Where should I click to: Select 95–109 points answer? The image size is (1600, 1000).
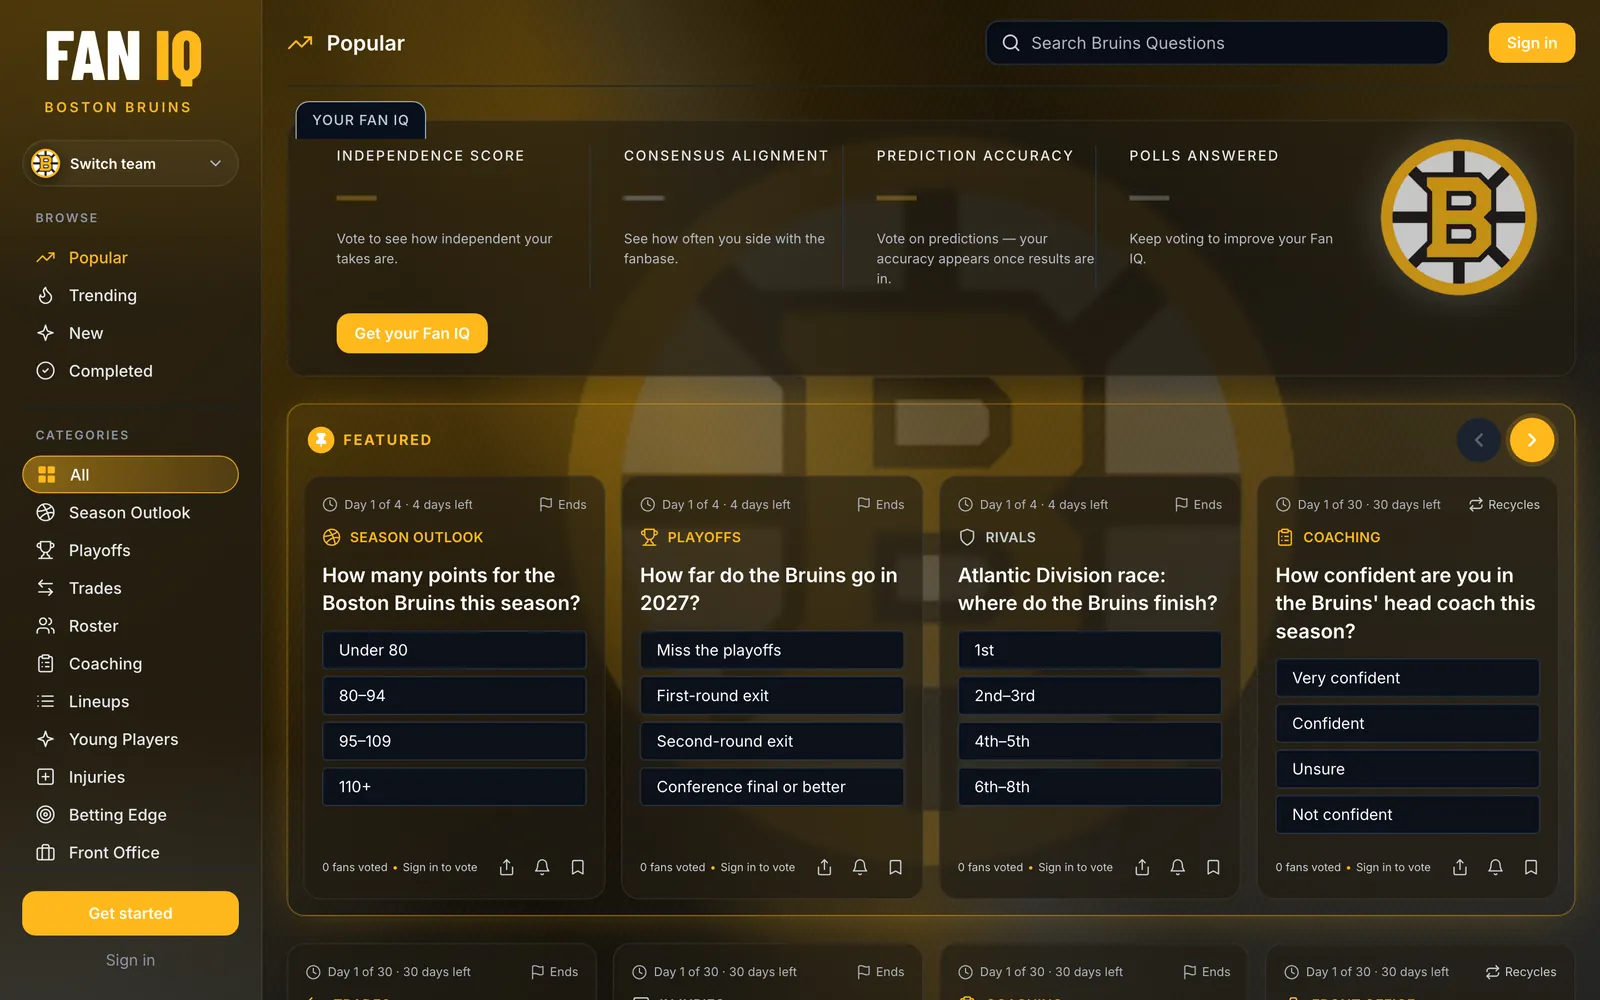pyautogui.click(x=454, y=741)
